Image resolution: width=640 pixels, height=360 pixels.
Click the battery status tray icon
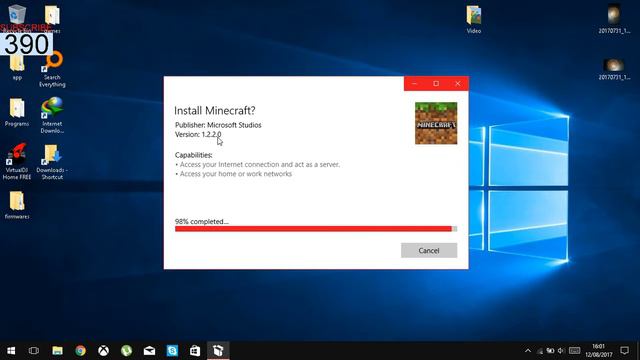550,351
